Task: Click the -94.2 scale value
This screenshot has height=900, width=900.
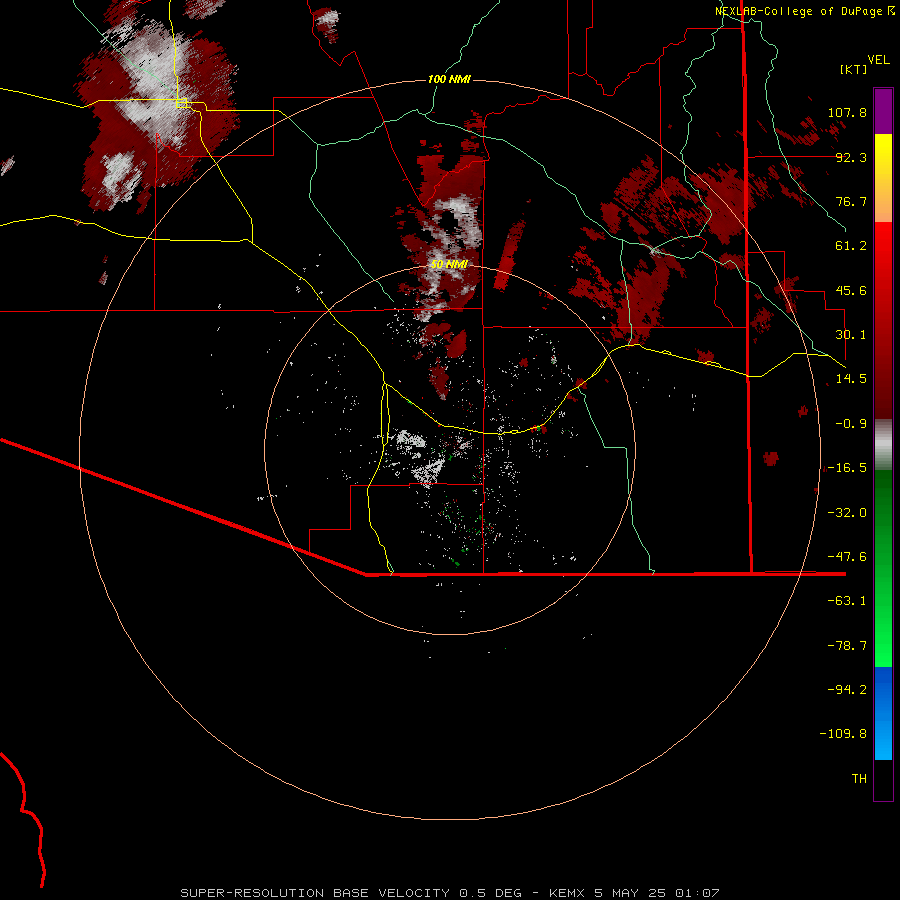Action: click(847, 690)
